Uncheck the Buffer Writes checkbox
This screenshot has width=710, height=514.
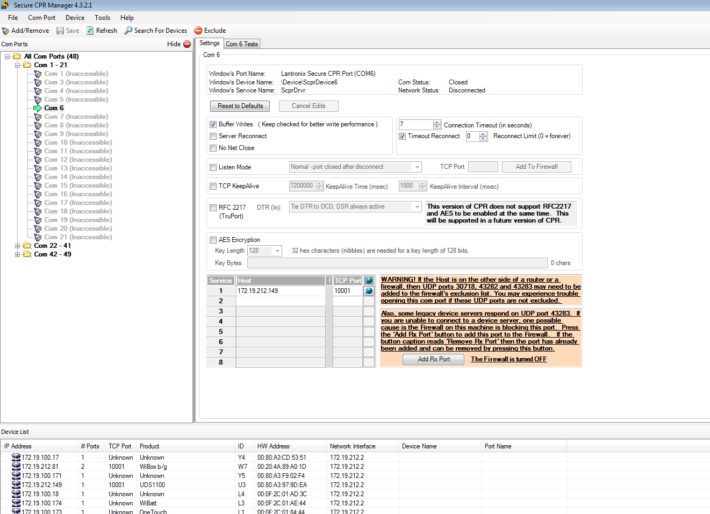(x=213, y=124)
